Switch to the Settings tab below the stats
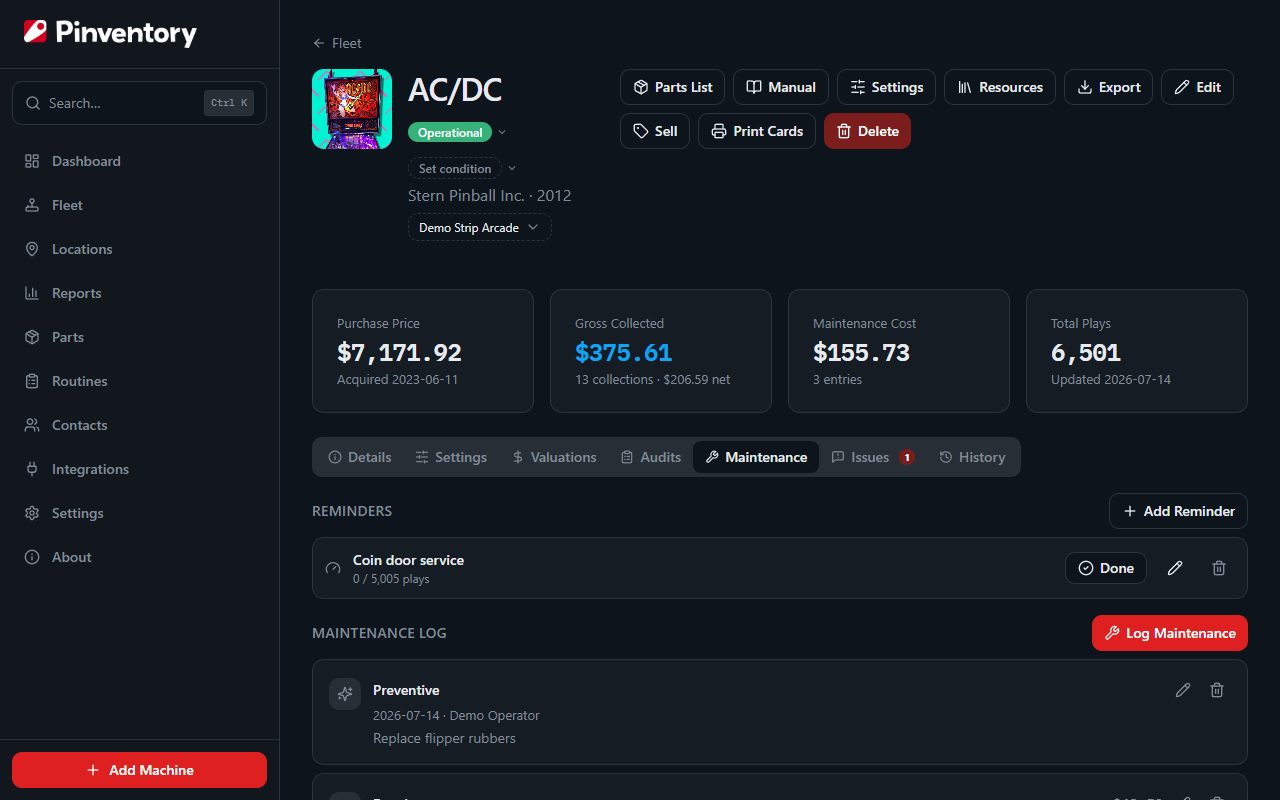 [x=451, y=457]
